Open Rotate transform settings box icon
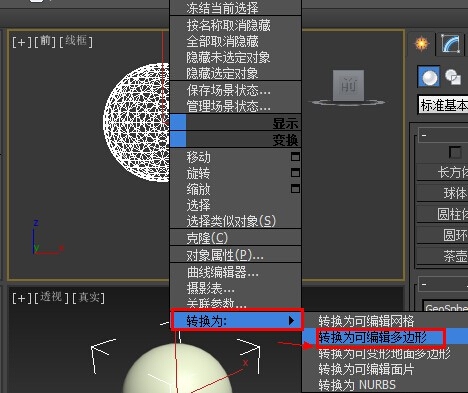Viewport: 468px width, 393px height. [x=295, y=172]
